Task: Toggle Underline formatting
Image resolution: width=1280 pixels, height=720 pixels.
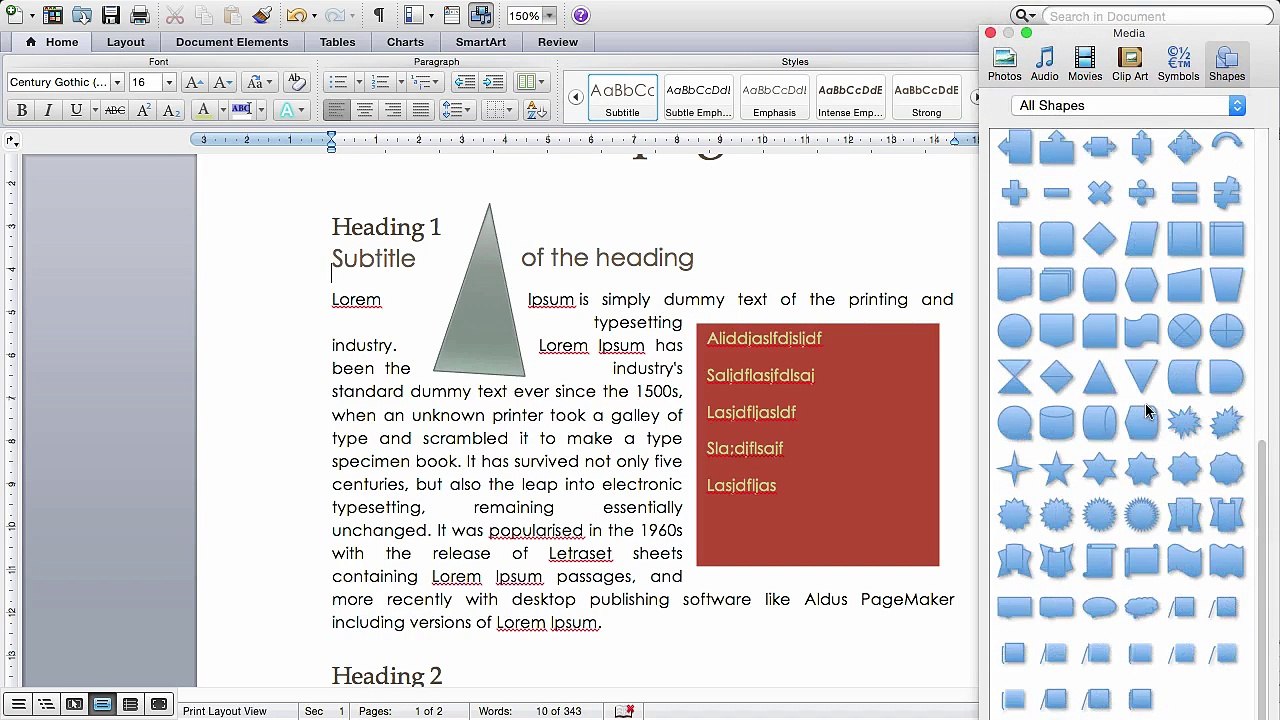Action: pos(76,110)
